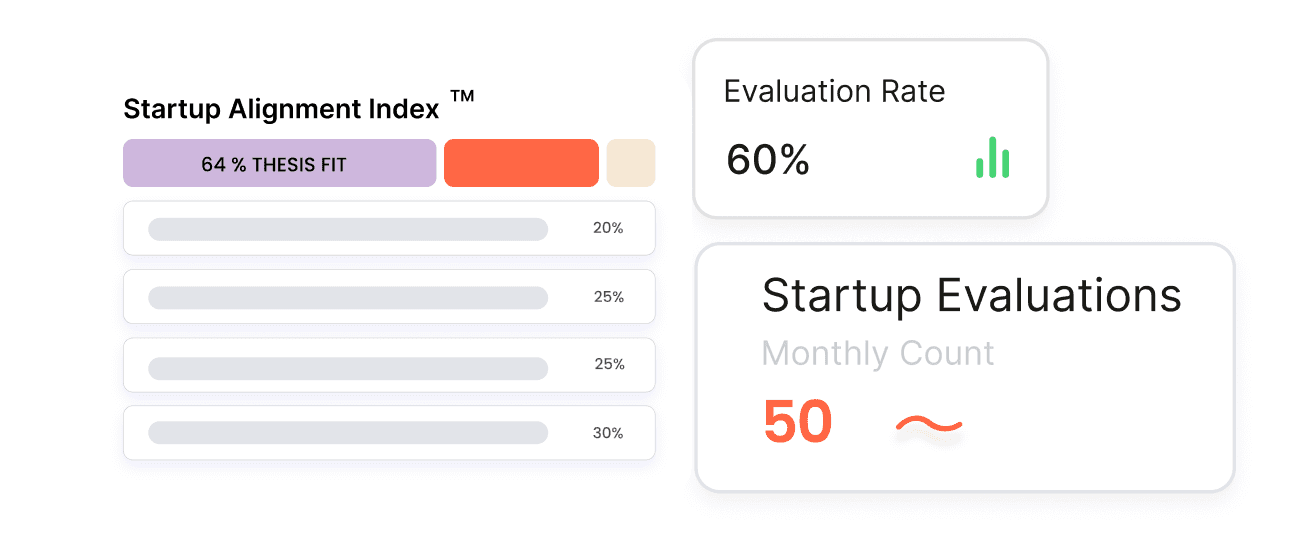Click the Startup Alignment Index heading
Screen dimensions: 1314x540
click(x=281, y=110)
